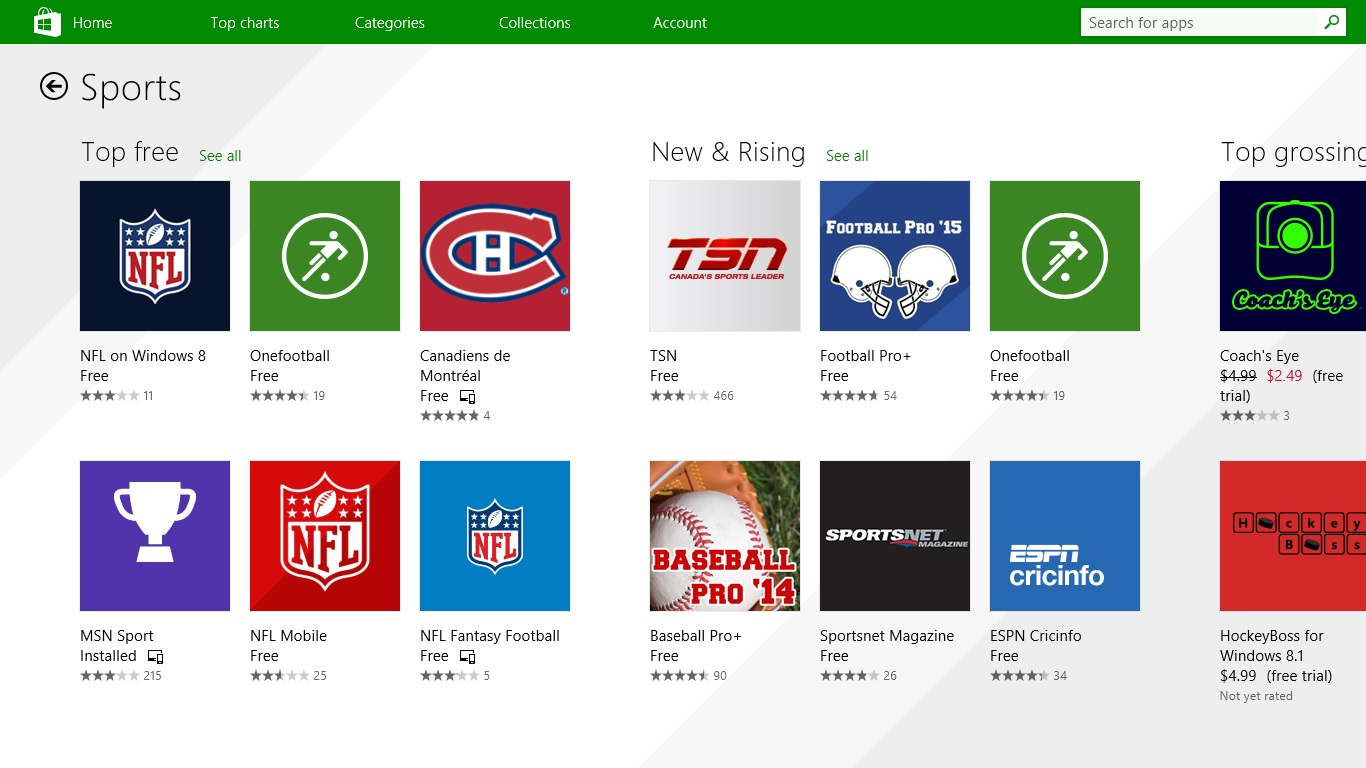
Task: Open ESPN Cricinfo tile
Action: click(x=1065, y=536)
